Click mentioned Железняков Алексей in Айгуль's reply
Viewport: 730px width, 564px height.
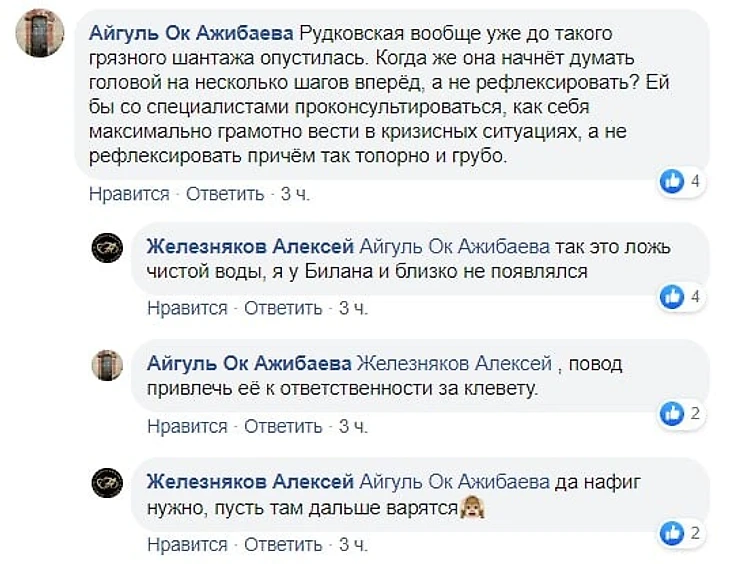(x=454, y=362)
